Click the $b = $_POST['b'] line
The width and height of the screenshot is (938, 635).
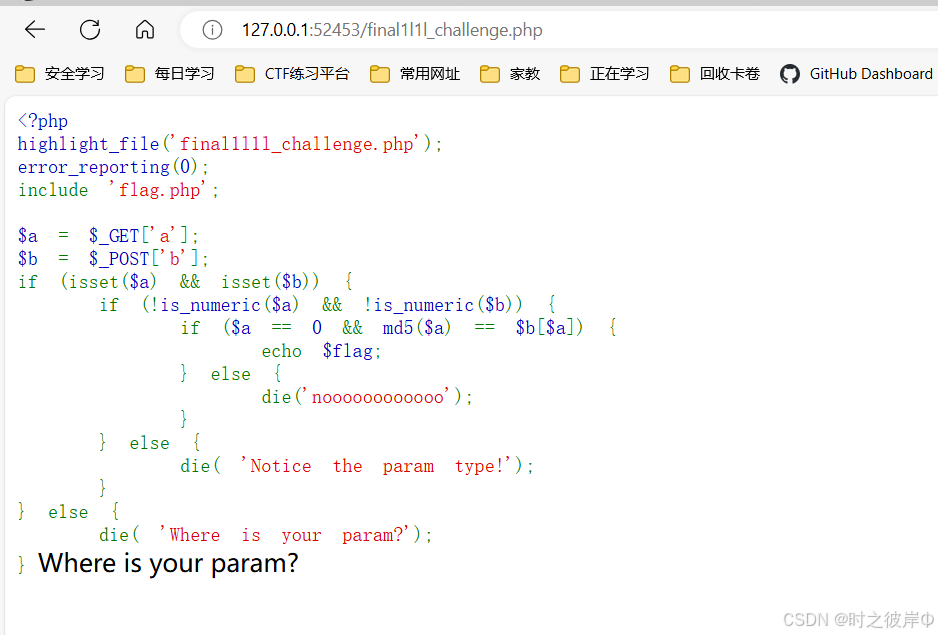113,259
